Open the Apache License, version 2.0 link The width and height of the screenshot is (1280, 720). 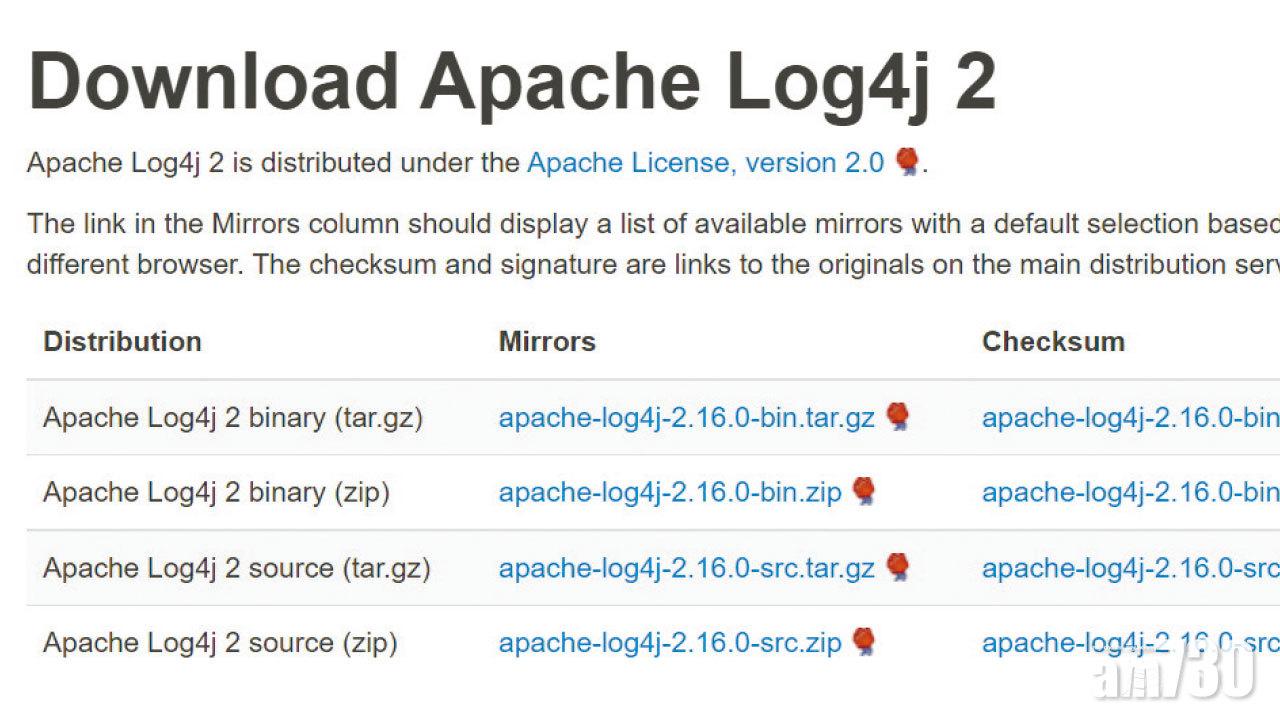click(706, 163)
